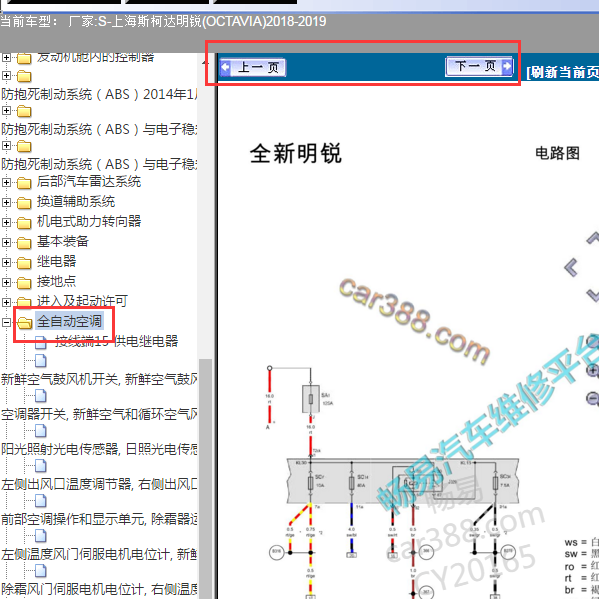599x599 pixels.
Task: Expand the 后部汽车雷达系统 tree node
Action: [6, 182]
